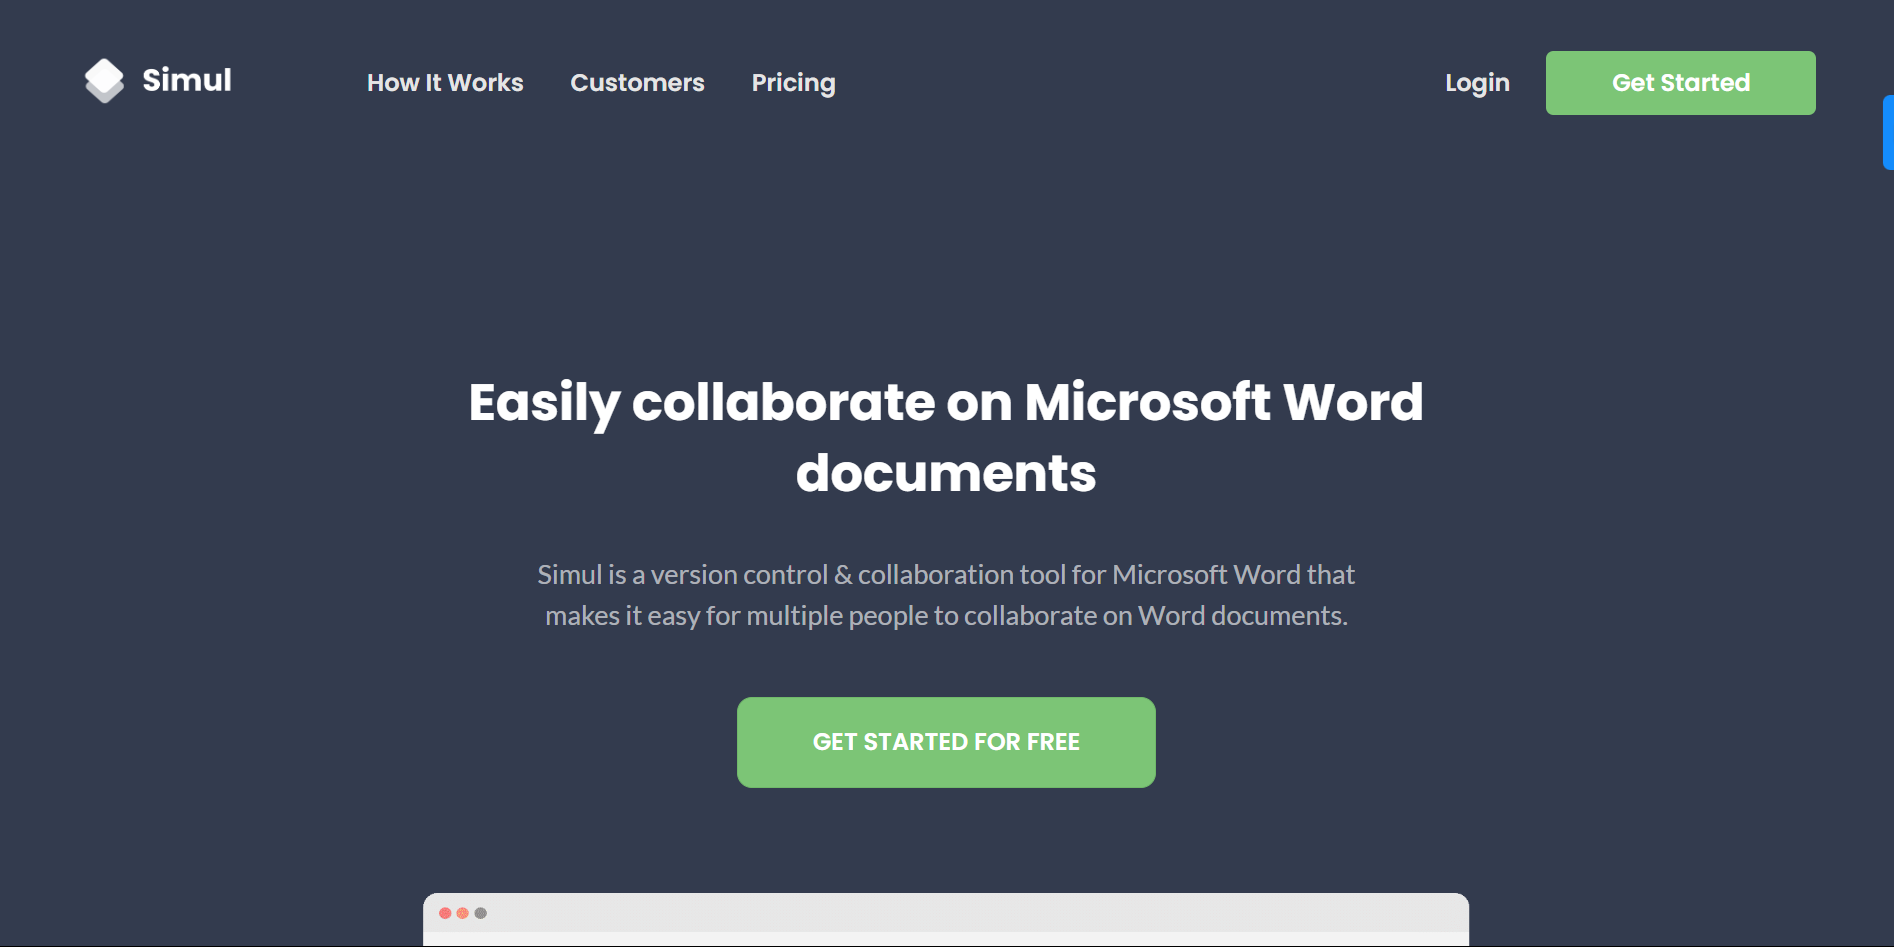The height and width of the screenshot is (947, 1894).
Task: Click the red dot in the mock window
Action: point(445,913)
